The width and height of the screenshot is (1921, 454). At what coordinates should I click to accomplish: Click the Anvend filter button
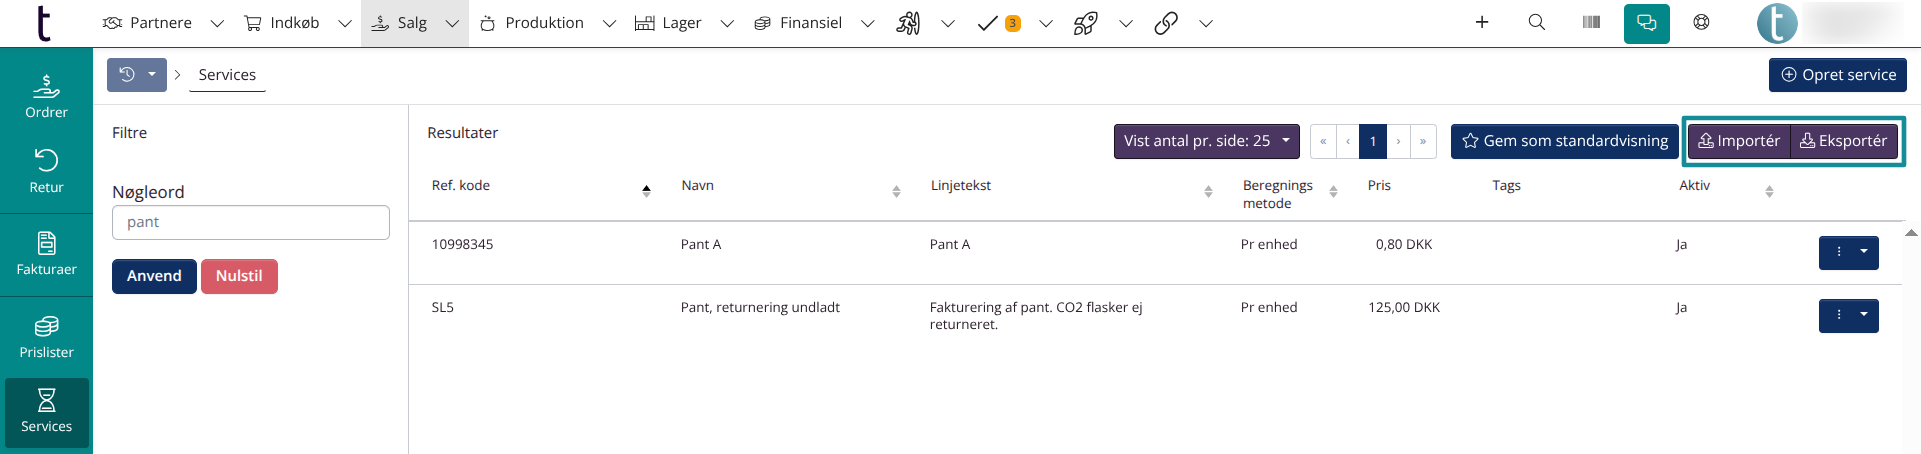pos(154,276)
